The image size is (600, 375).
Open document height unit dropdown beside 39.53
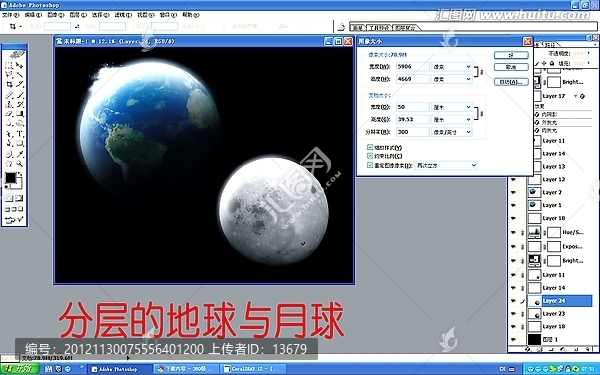coord(468,119)
